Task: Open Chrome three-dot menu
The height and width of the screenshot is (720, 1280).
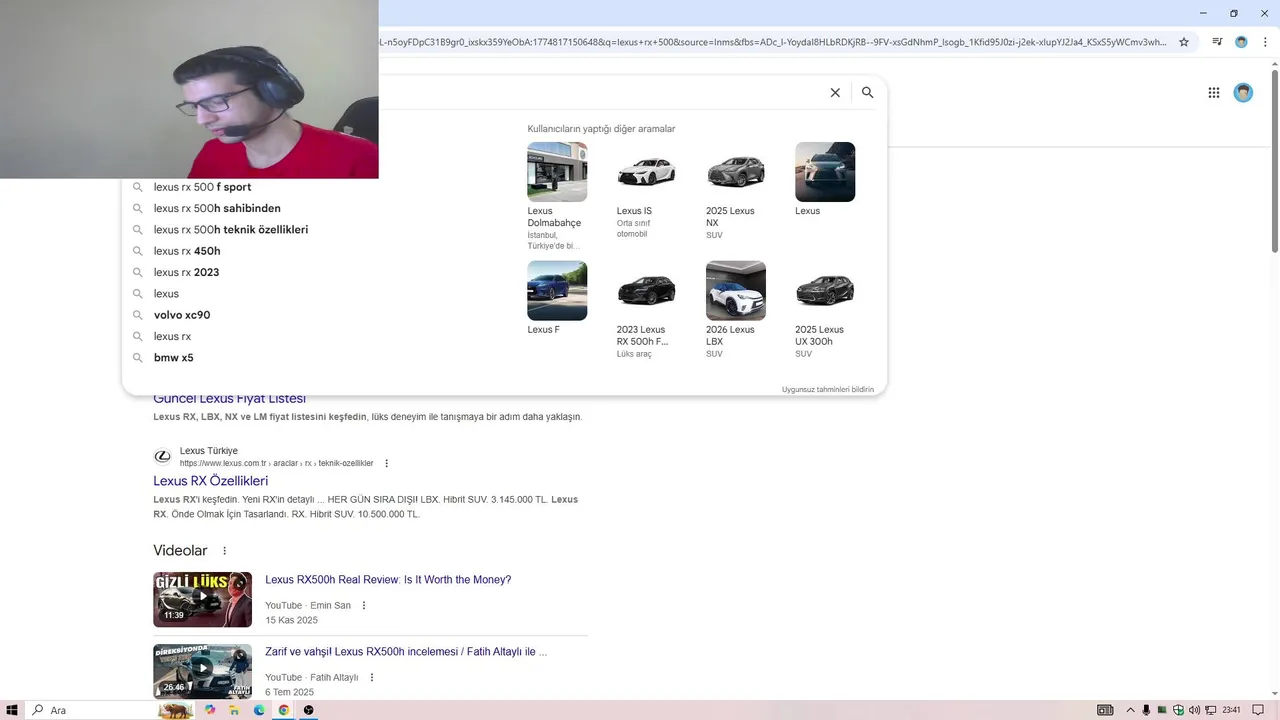Action: click(1265, 42)
